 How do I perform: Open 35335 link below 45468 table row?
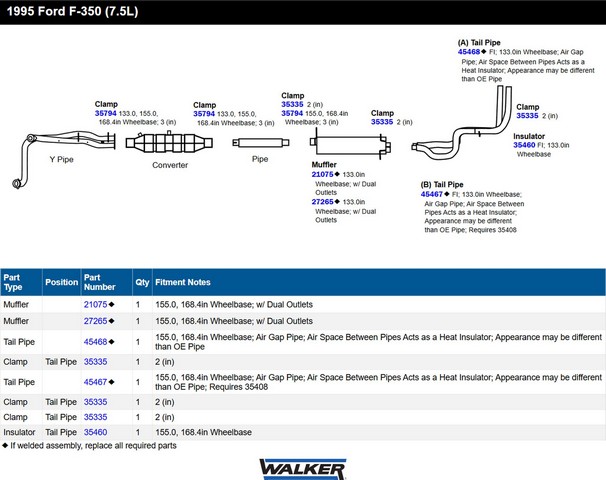click(x=95, y=362)
